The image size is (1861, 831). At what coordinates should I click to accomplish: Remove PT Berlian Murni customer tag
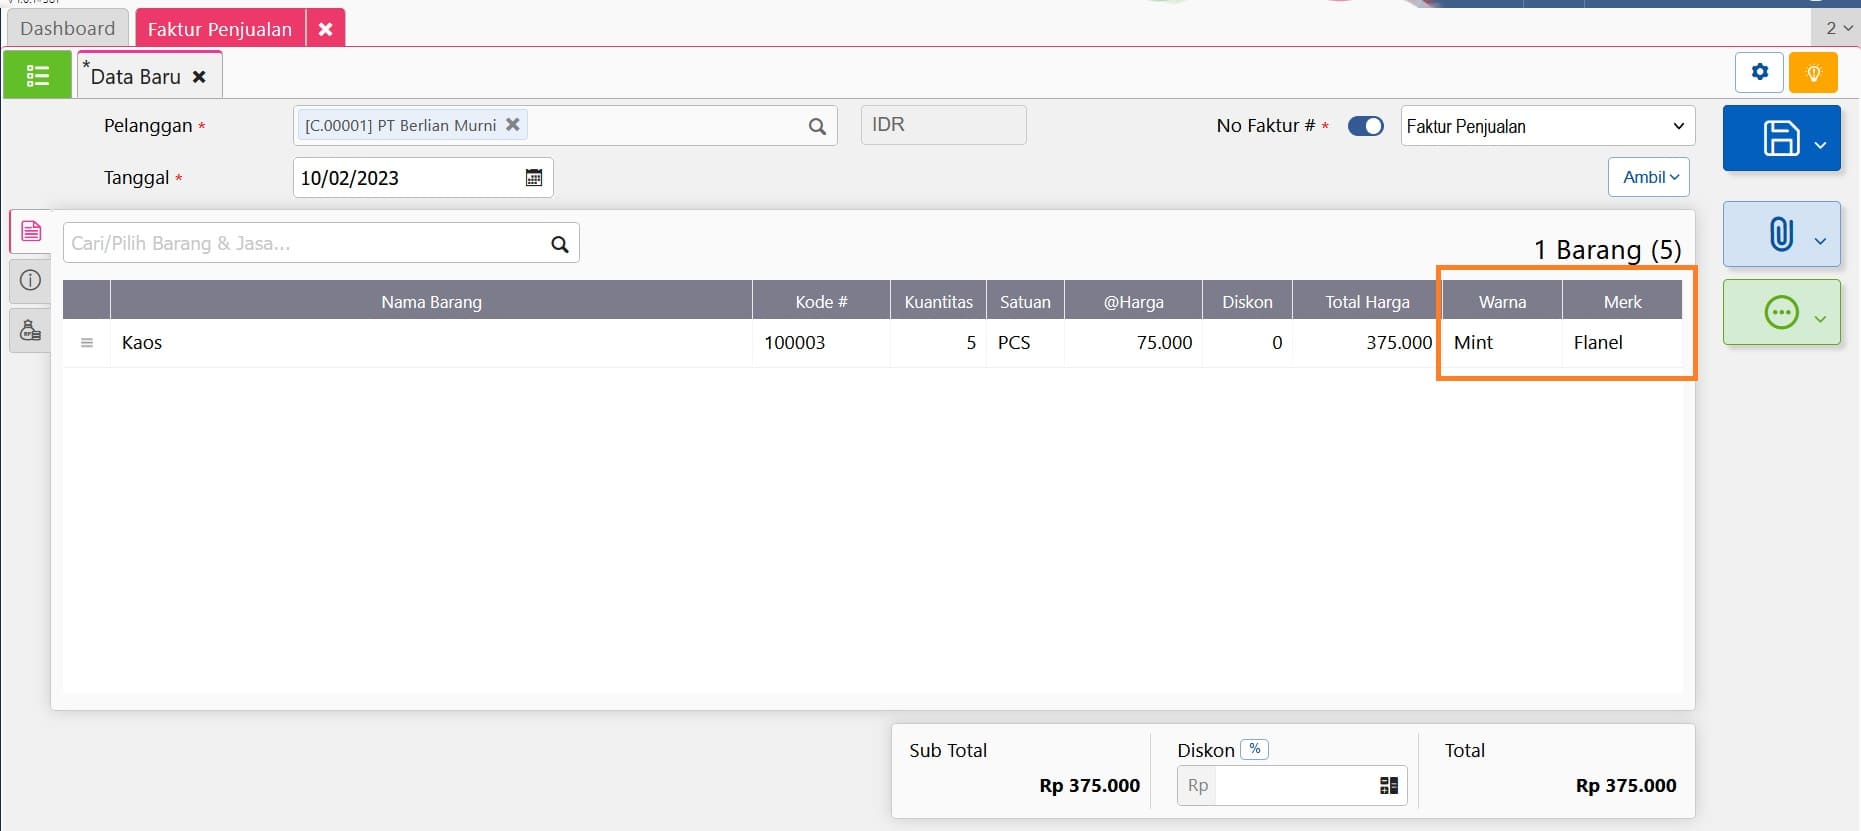tap(513, 125)
